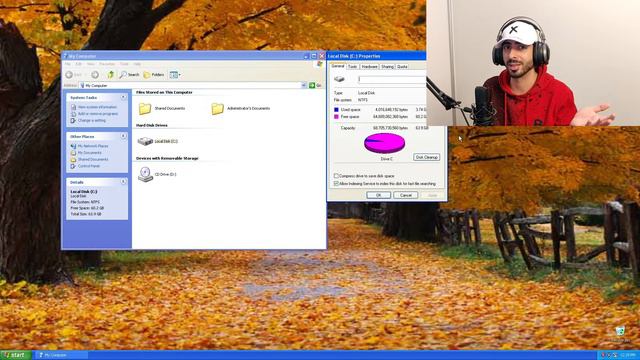The width and height of the screenshot is (640, 360).
Task: Switch to the Sharing tab
Action: pos(387,67)
